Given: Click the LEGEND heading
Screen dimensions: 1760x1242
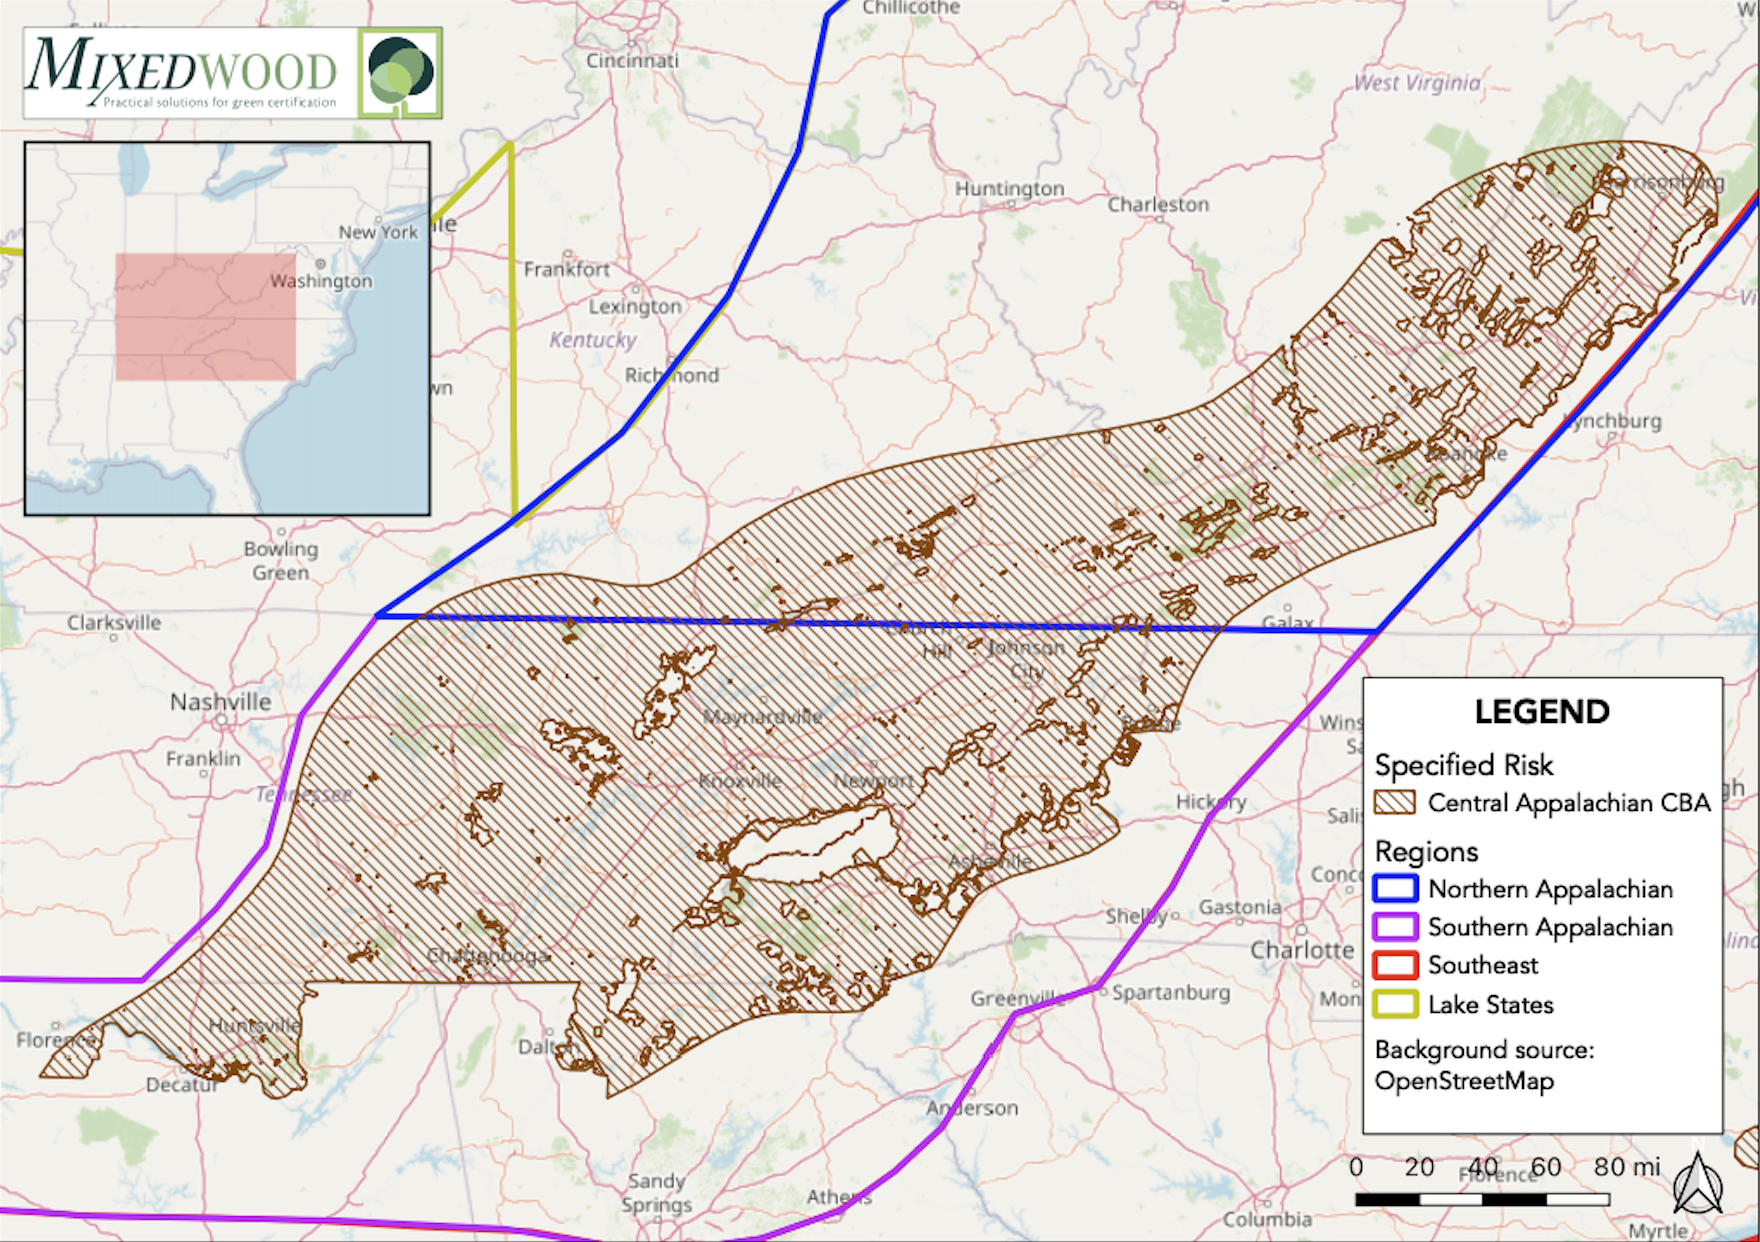Looking at the screenshot, I should [1542, 712].
